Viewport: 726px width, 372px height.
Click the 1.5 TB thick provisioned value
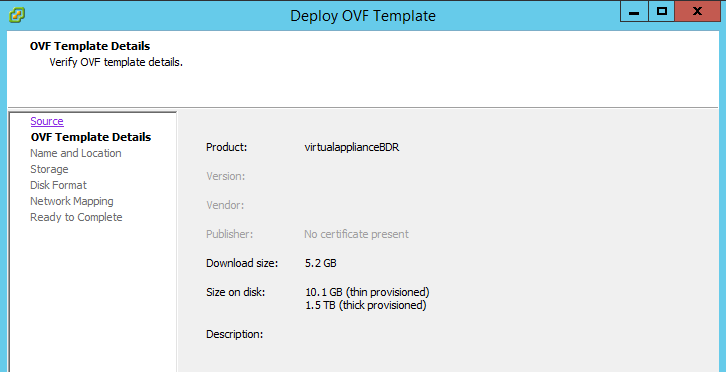[366, 305]
